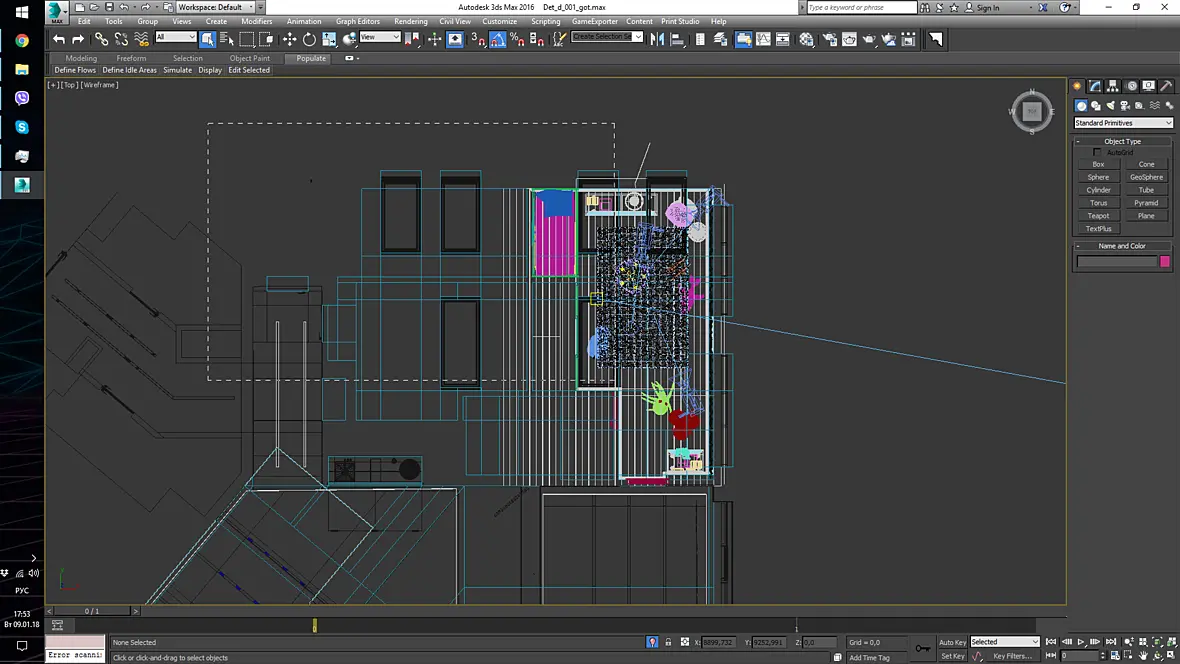Toggle the Spinner Snap button
This screenshot has height=664, width=1180.
(x=537, y=39)
